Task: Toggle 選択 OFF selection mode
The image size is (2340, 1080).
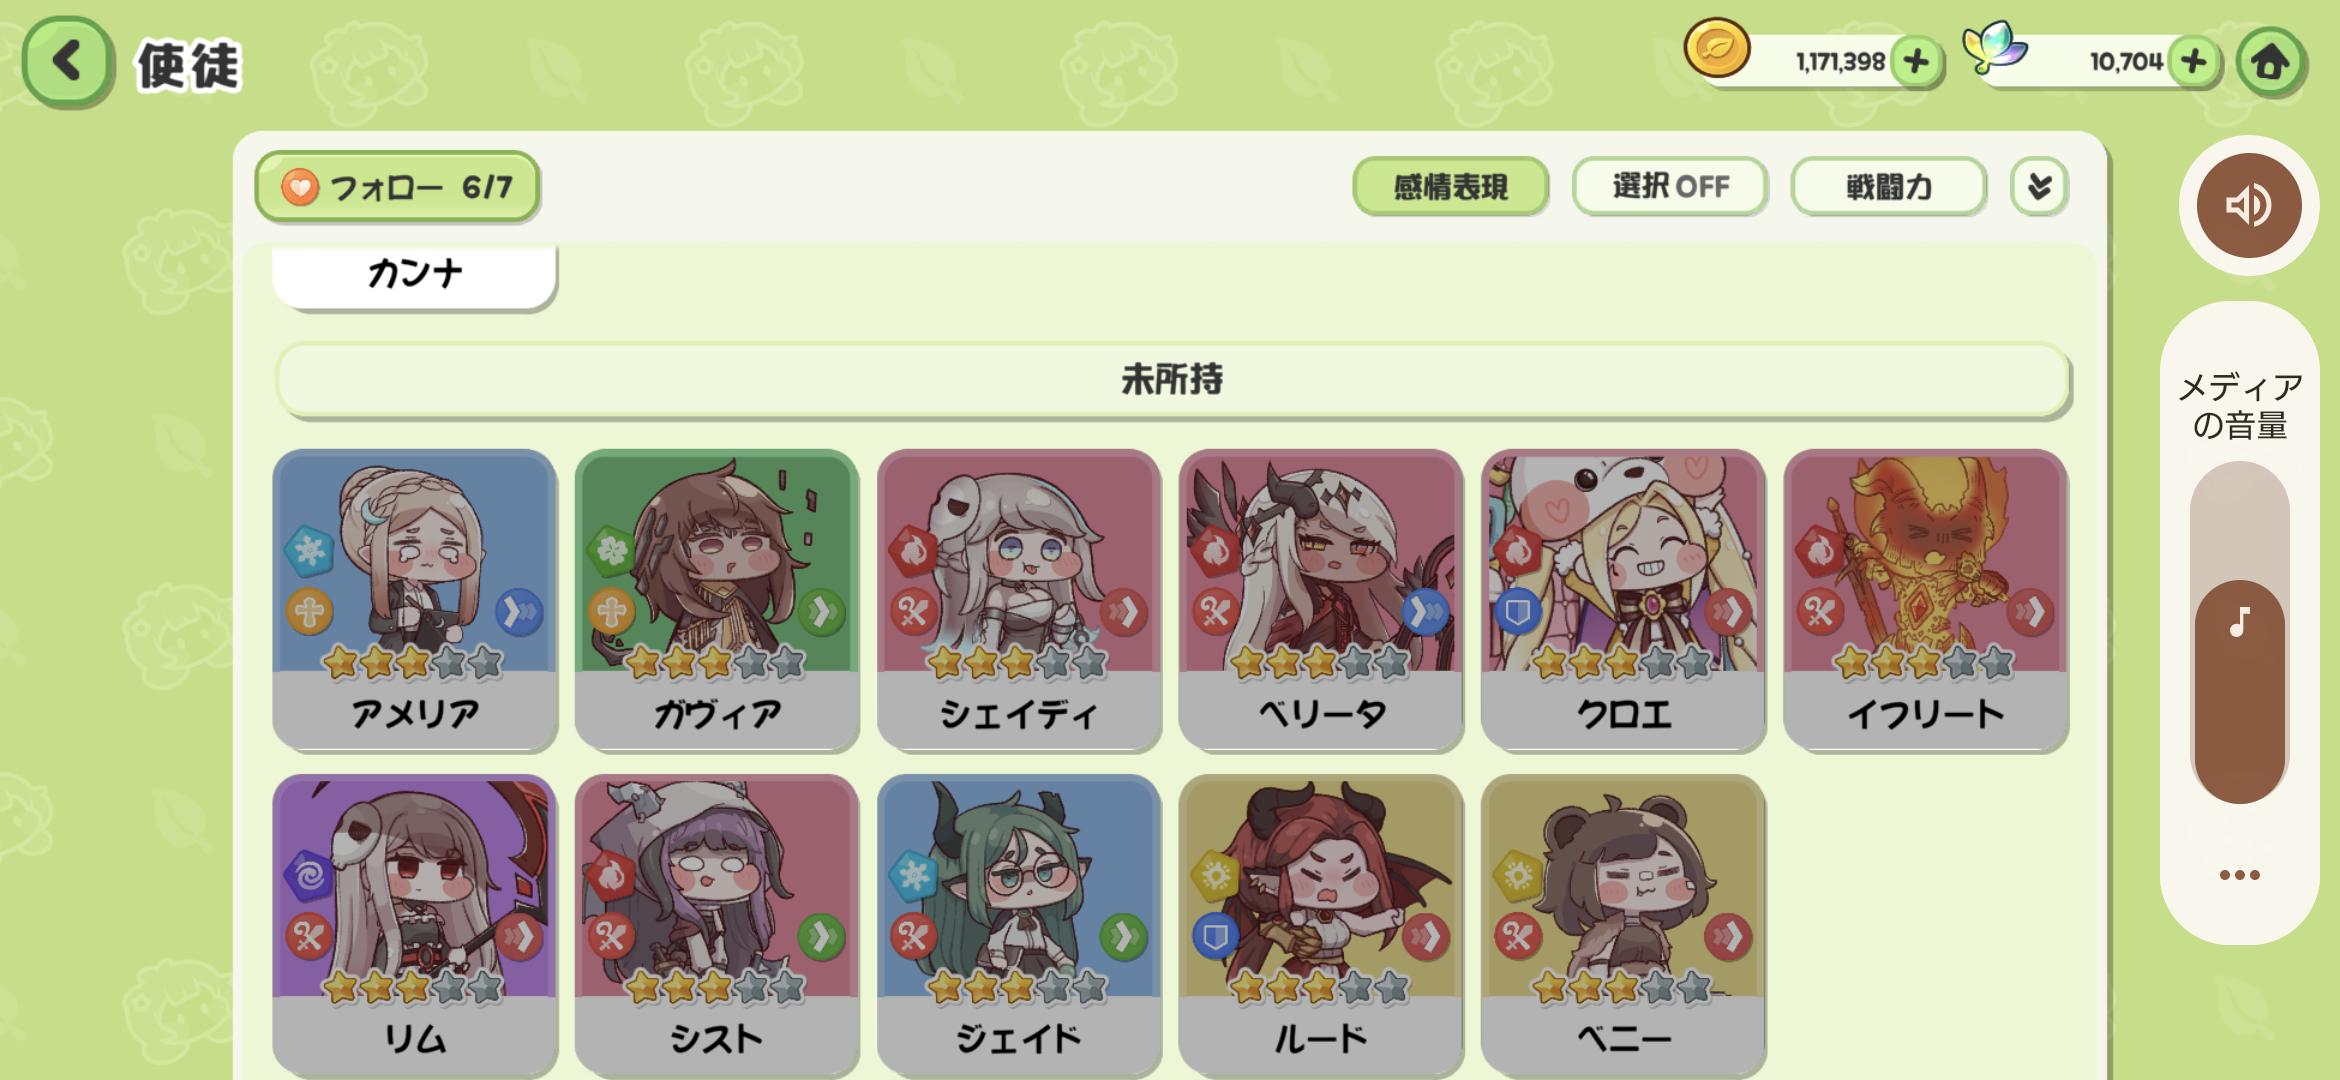Action: [1670, 186]
